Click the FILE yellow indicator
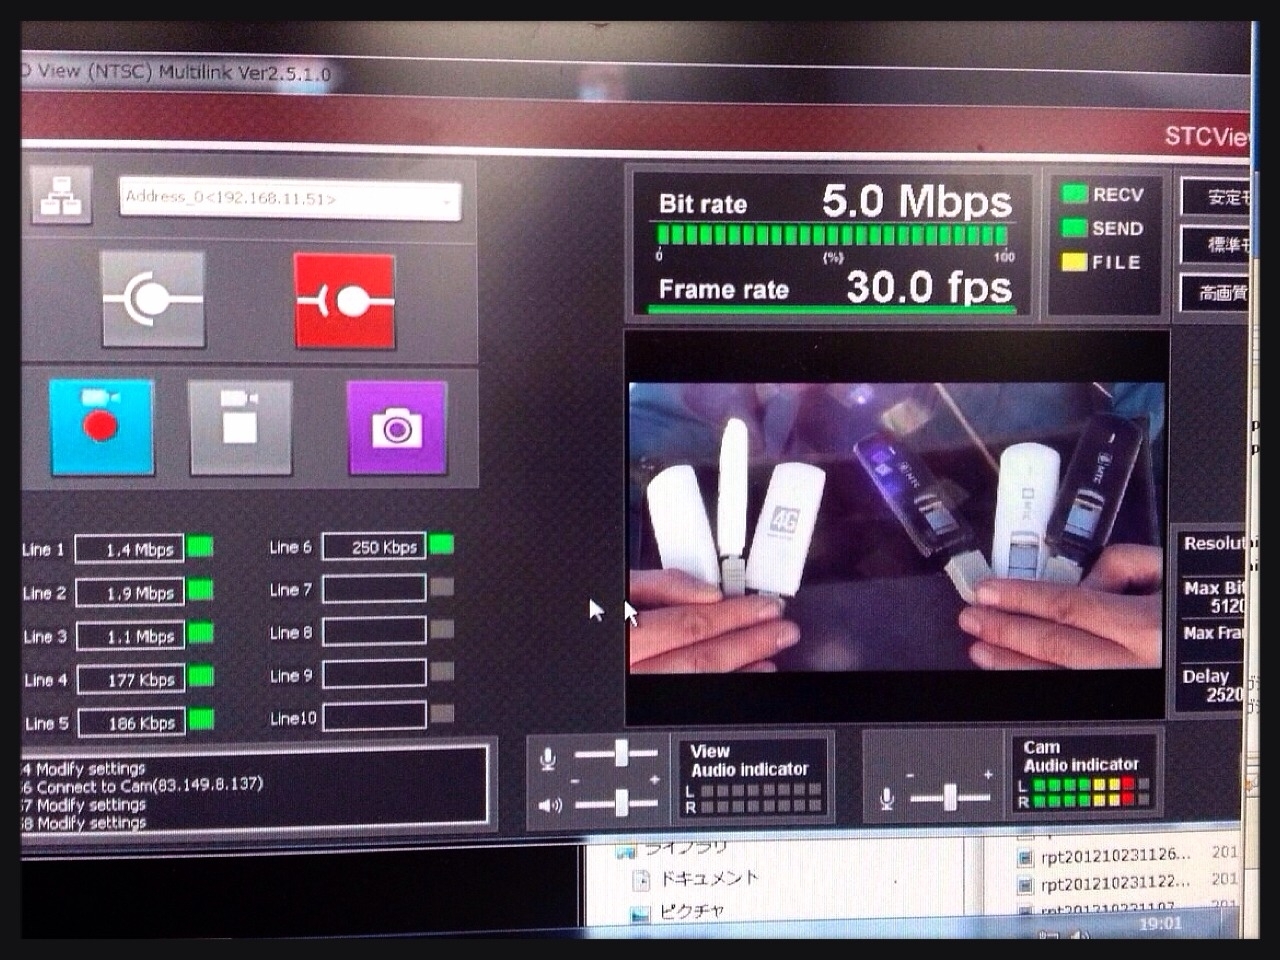The height and width of the screenshot is (960, 1280). 1074,262
